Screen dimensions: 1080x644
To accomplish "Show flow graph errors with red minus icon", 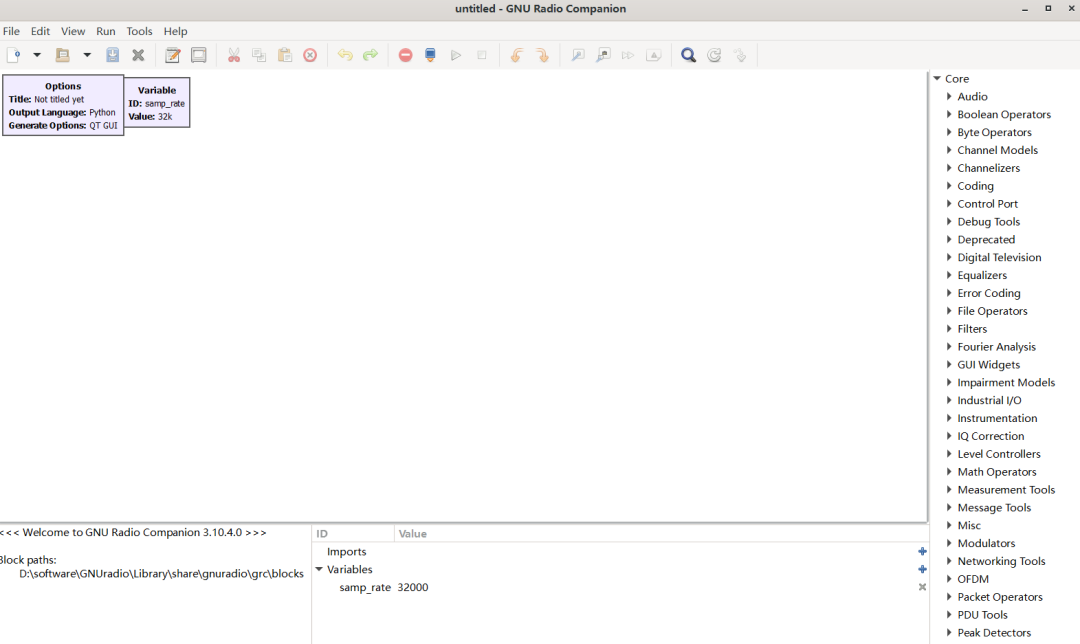I will pyautogui.click(x=405, y=55).
